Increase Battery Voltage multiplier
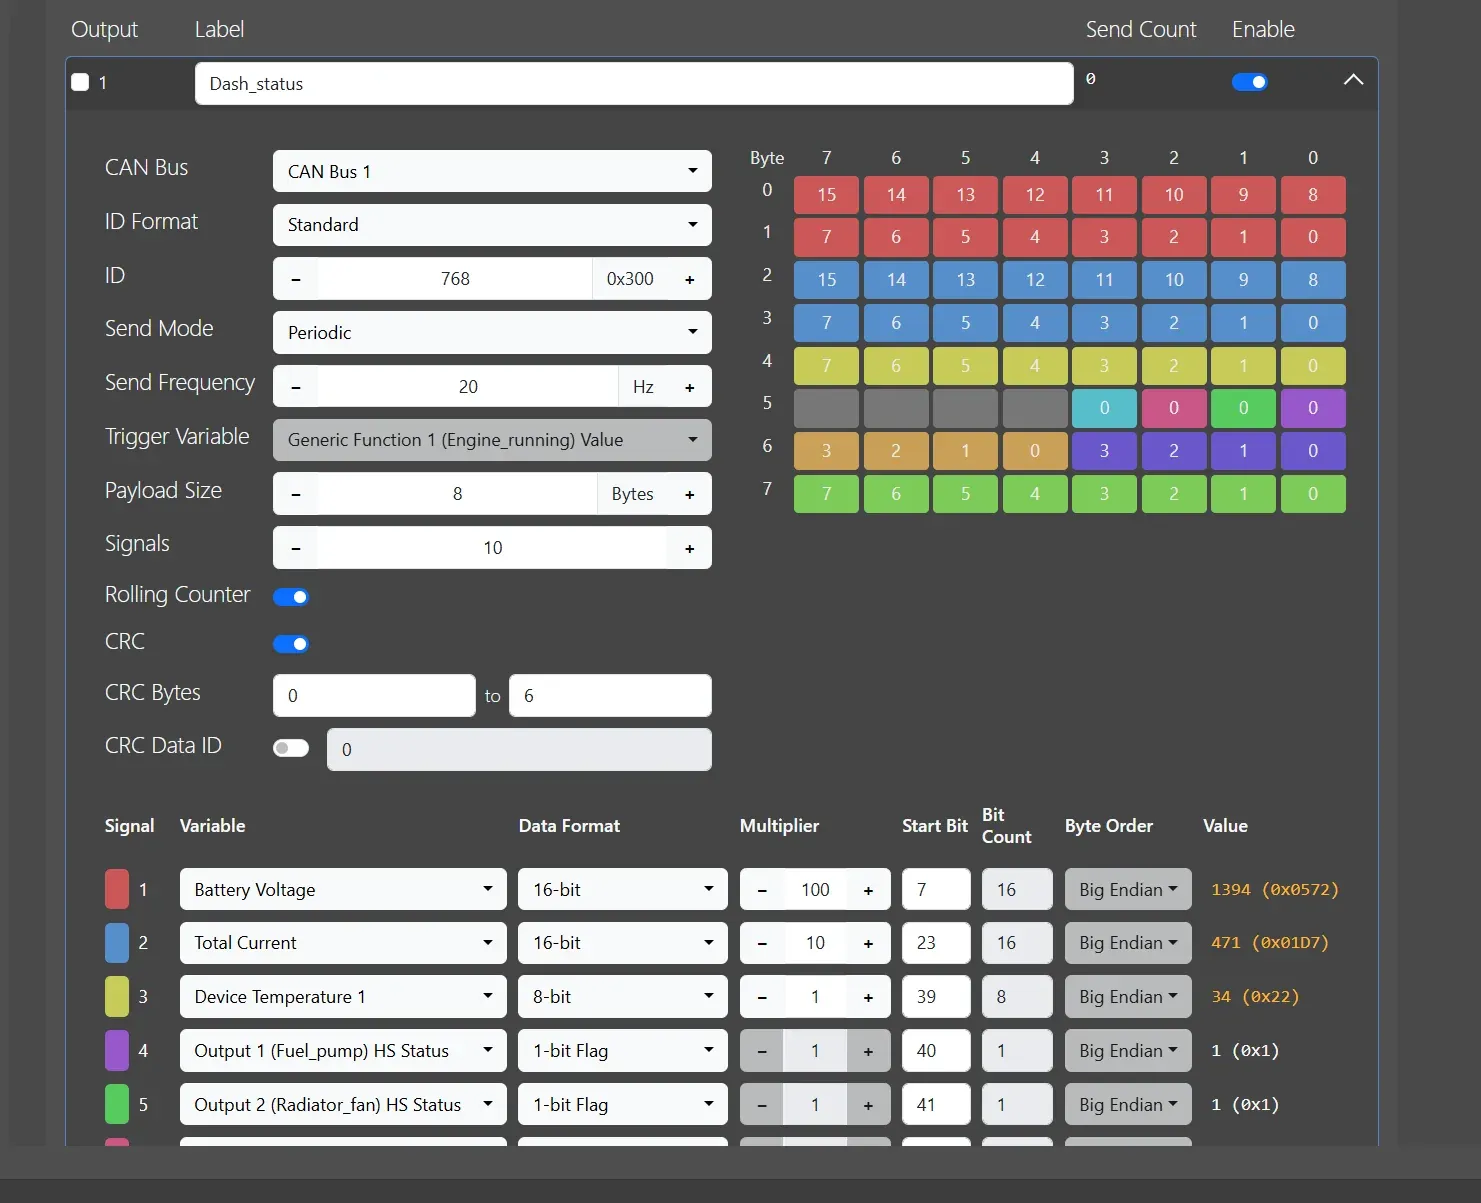This screenshot has width=1481, height=1203. (868, 890)
